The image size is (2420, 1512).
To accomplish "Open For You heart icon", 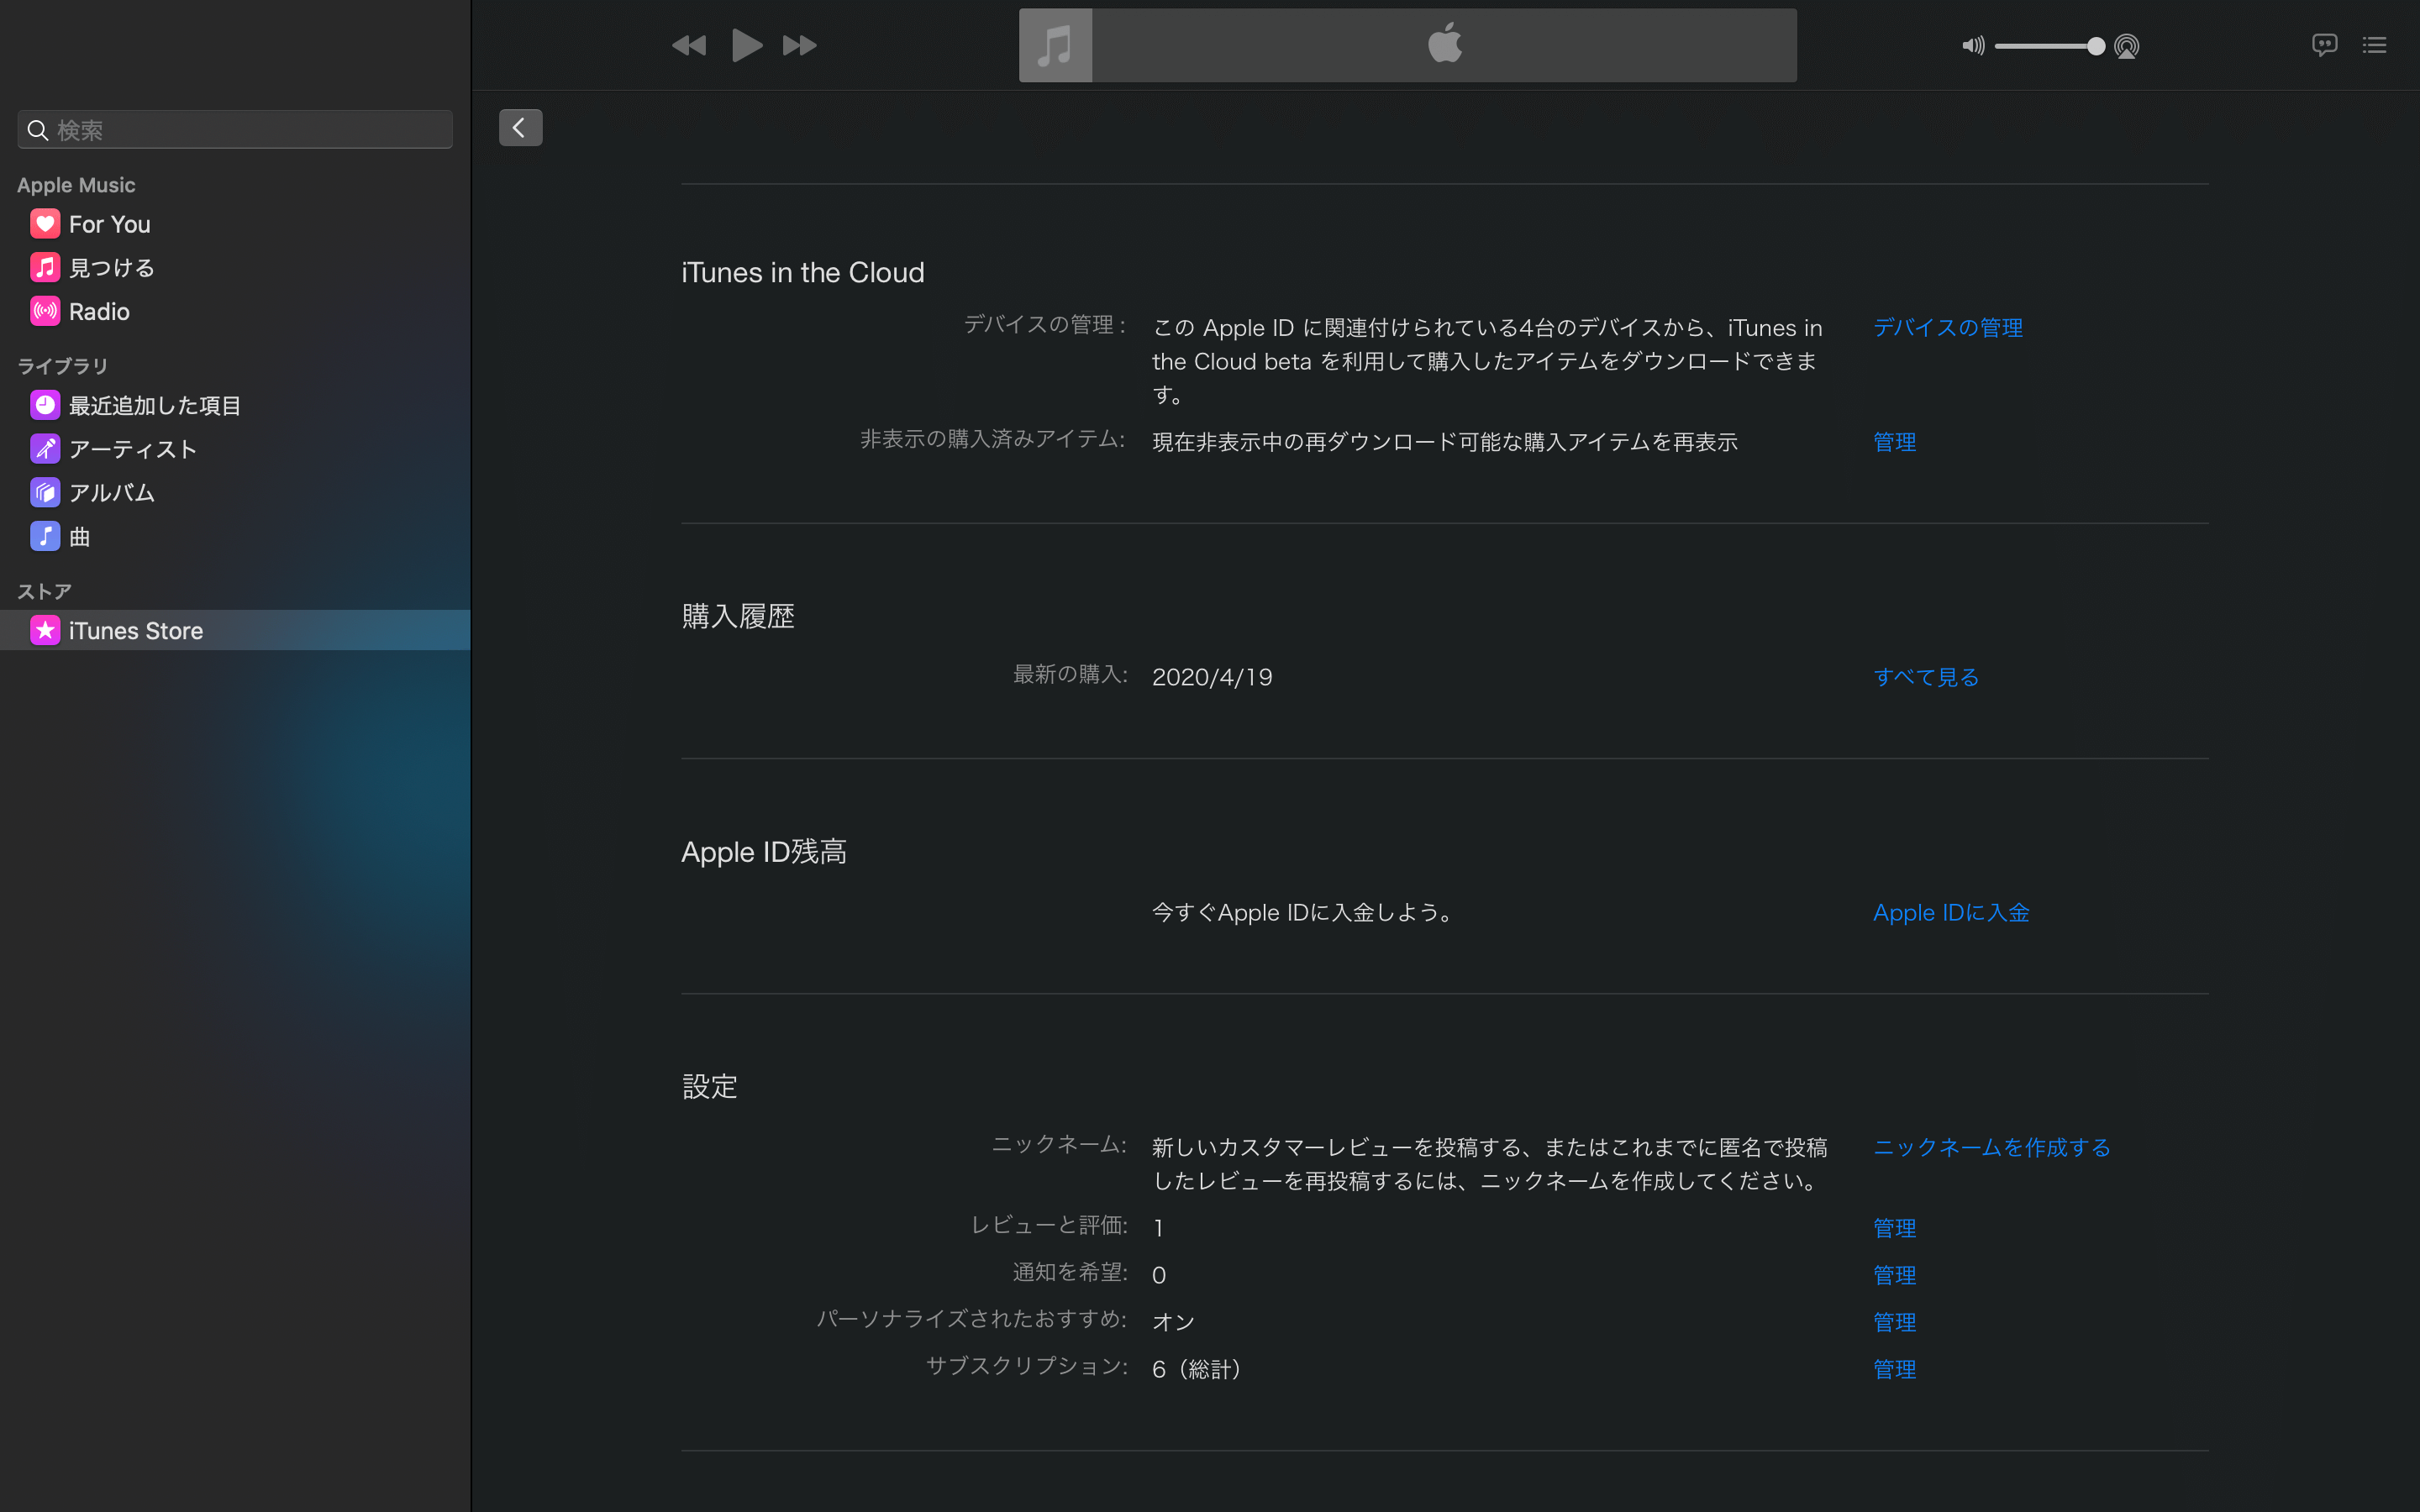I will click(x=45, y=224).
